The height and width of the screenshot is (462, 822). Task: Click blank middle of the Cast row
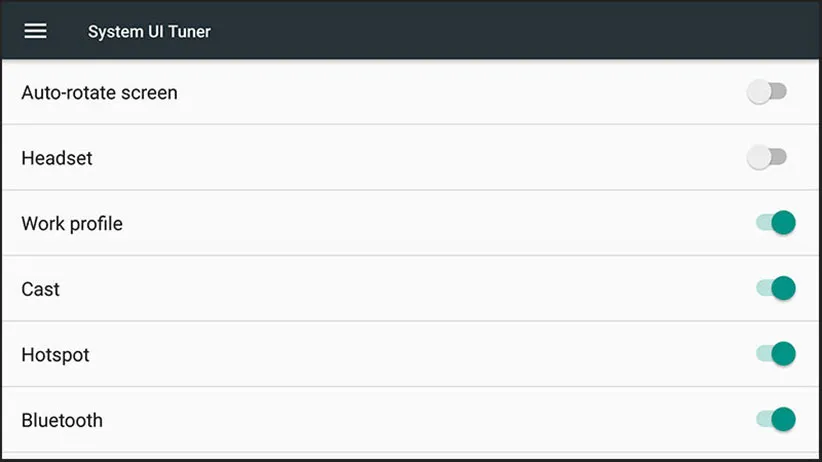(x=400, y=289)
